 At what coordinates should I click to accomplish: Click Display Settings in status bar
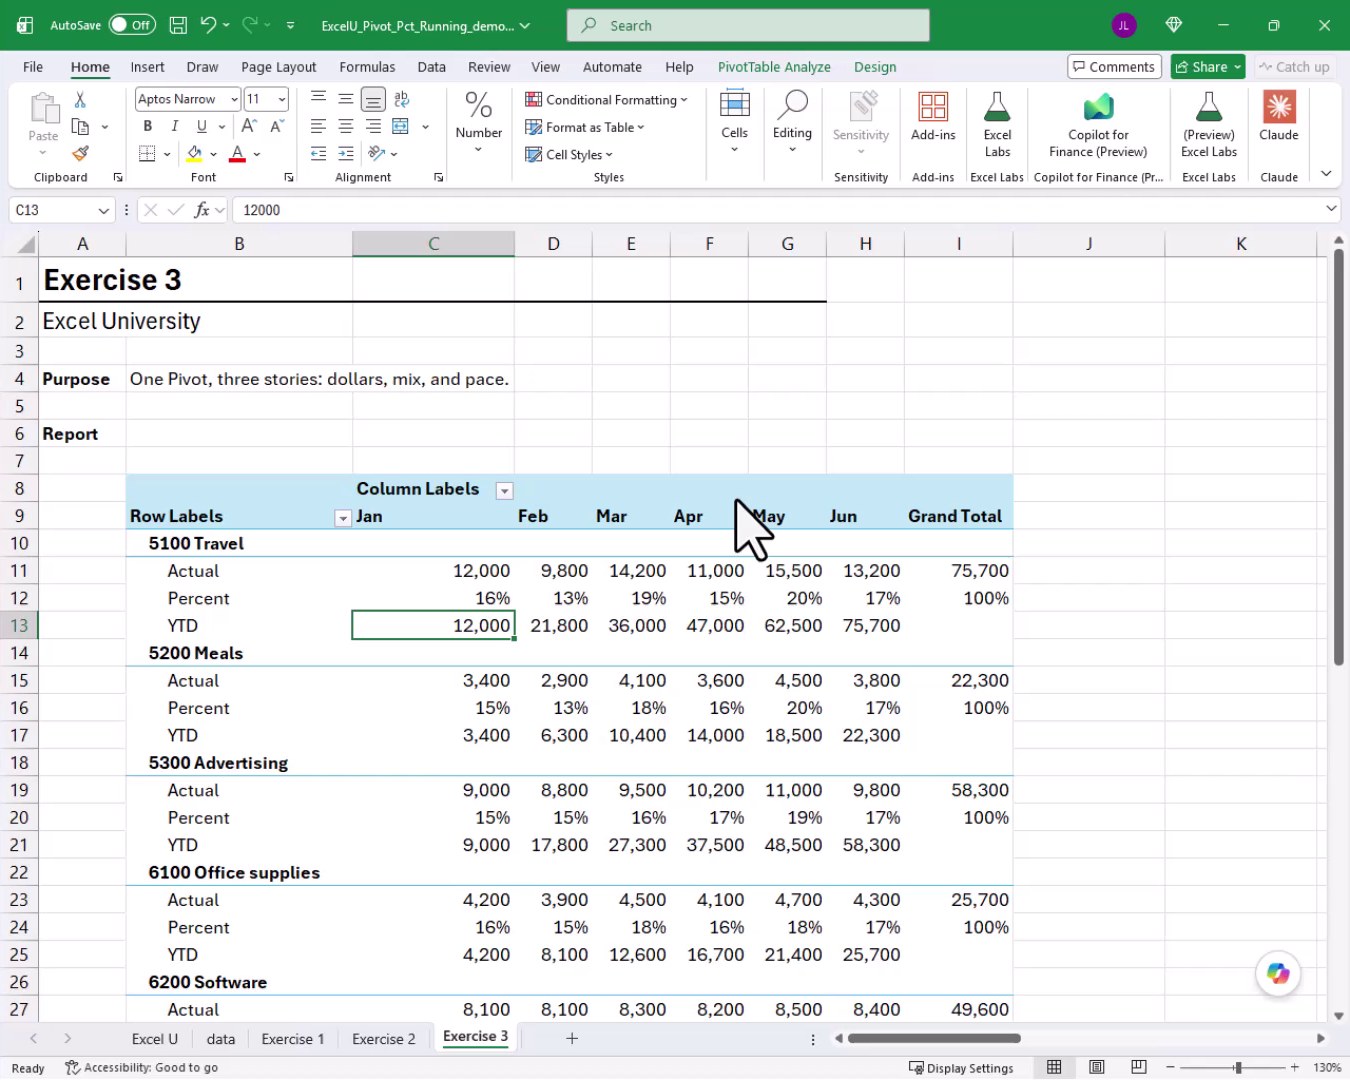tap(961, 1067)
